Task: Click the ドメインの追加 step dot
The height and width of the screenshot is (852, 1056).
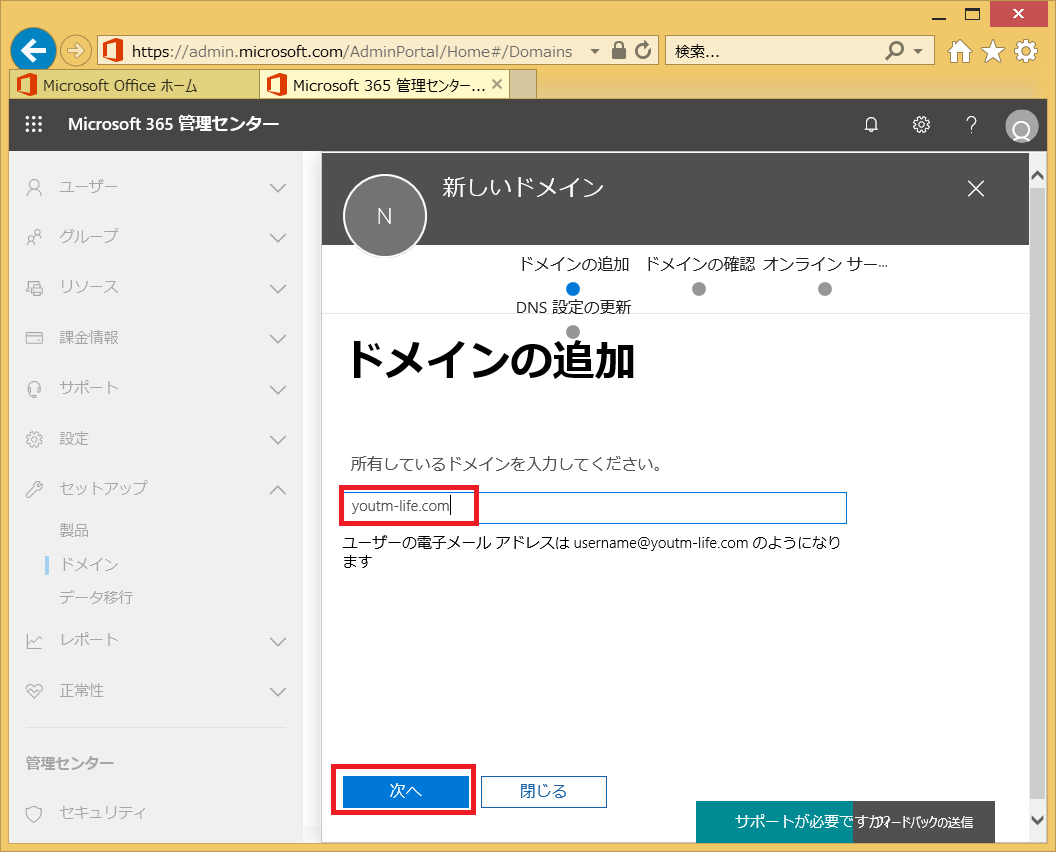Action: tap(573, 289)
